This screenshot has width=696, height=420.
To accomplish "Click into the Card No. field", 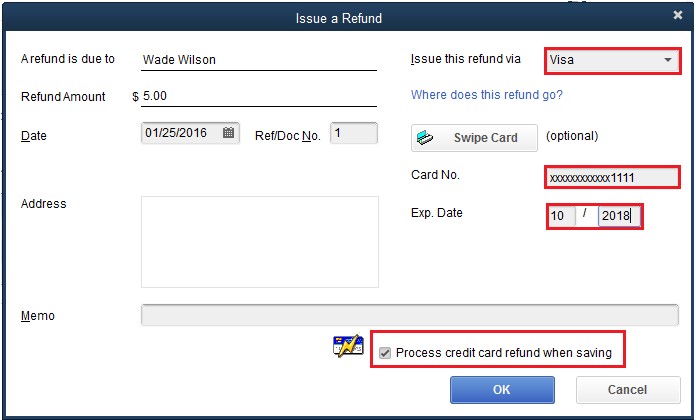I will [612, 178].
